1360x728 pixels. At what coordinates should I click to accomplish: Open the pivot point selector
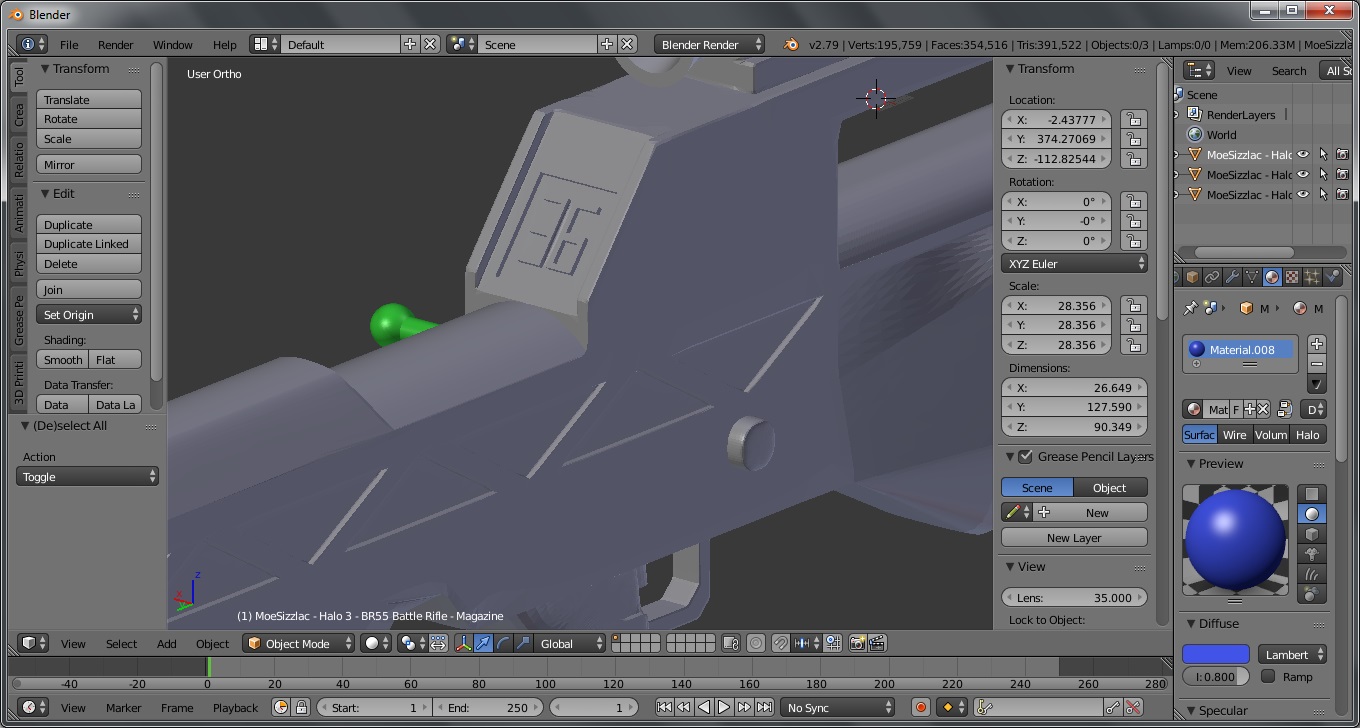click(x=412, y=644)
